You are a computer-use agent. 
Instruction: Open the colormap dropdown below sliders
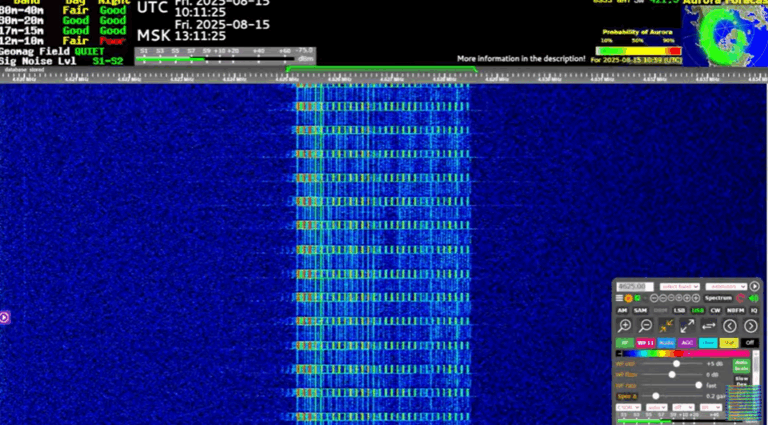[627, 408]
